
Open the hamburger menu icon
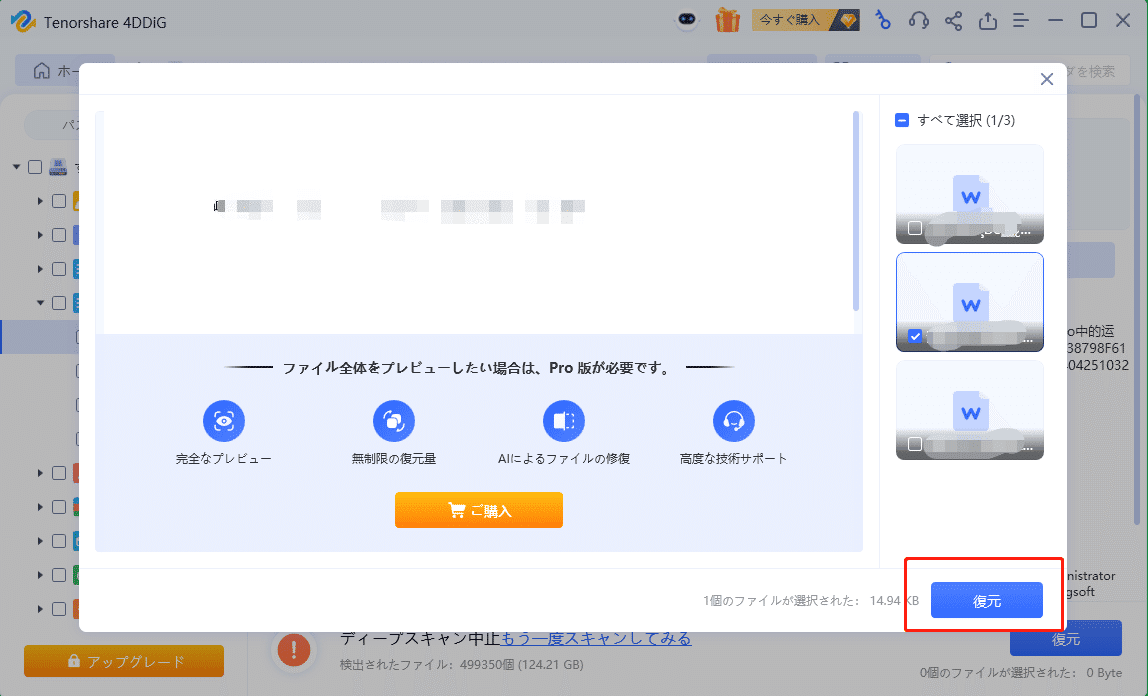click(x=1021, y=20)
